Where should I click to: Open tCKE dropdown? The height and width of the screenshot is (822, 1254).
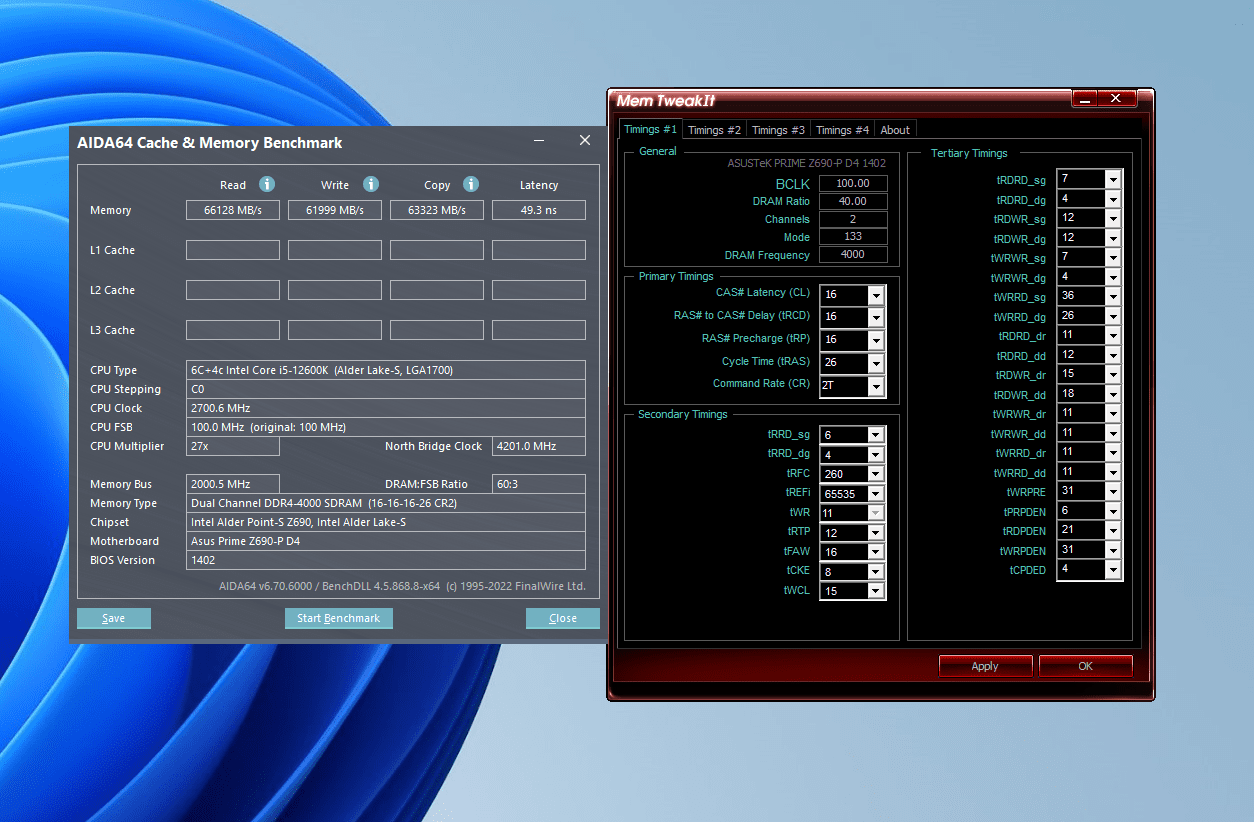[x=876, y=572]
